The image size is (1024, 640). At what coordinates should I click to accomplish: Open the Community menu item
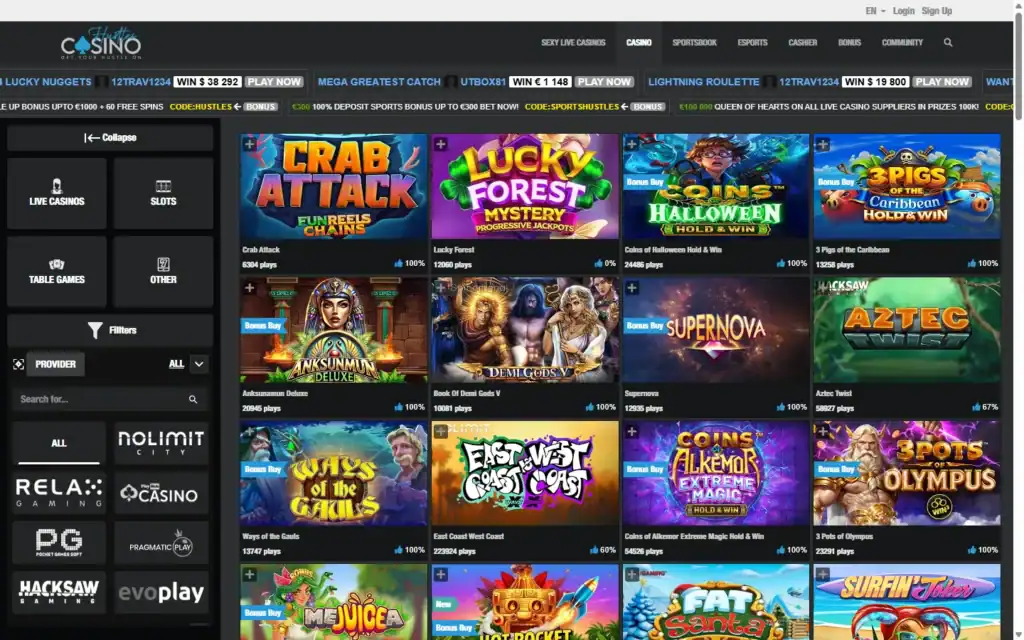coord(902,42)
